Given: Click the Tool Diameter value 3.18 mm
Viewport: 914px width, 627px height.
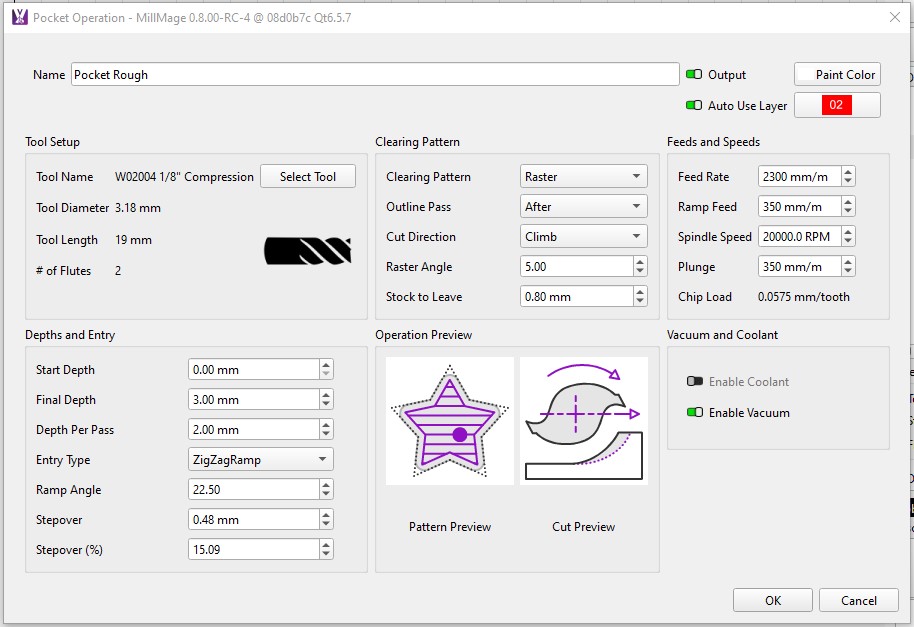Looking at the screenshot, I should [138, 207].
